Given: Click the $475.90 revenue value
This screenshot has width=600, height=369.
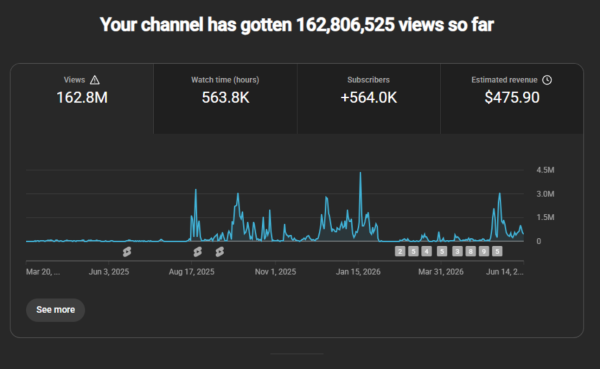Looking at the screenshot, I should [512, 98].
